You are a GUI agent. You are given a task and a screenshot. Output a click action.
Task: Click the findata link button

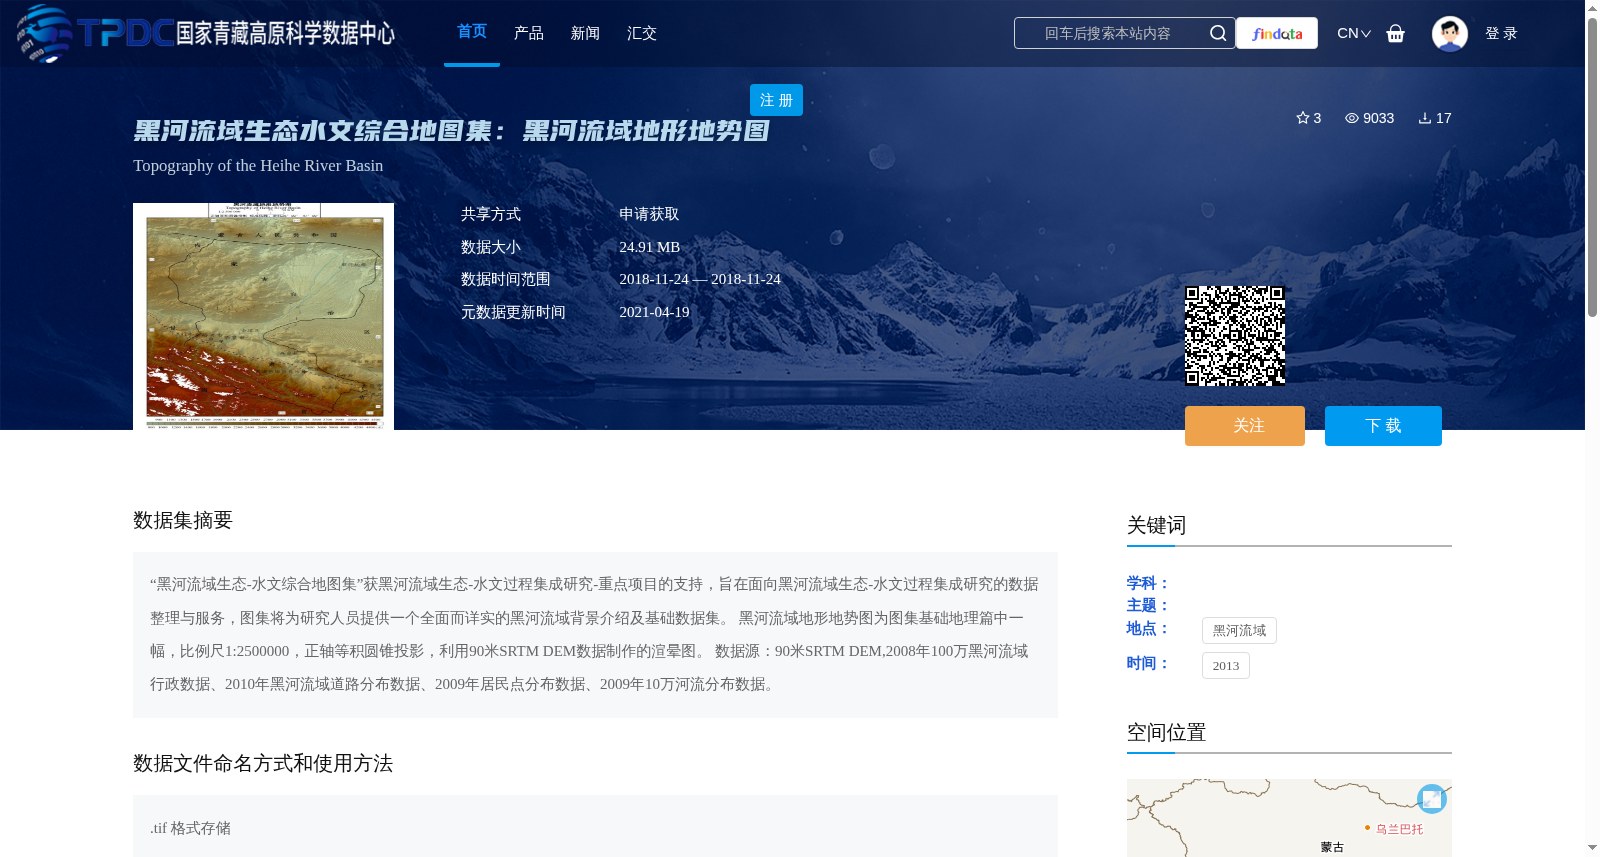point(1277,33)
